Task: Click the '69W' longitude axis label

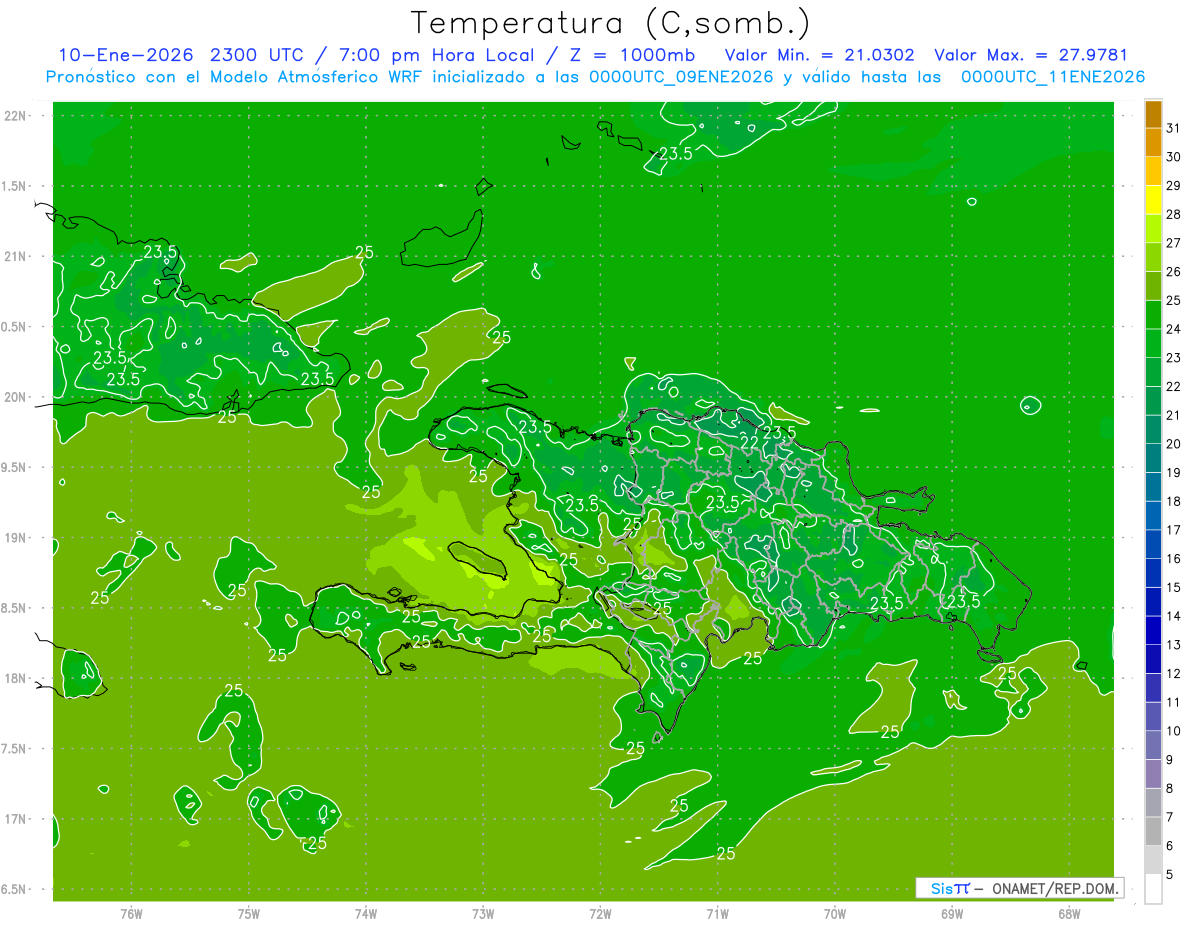Action: 952,914
